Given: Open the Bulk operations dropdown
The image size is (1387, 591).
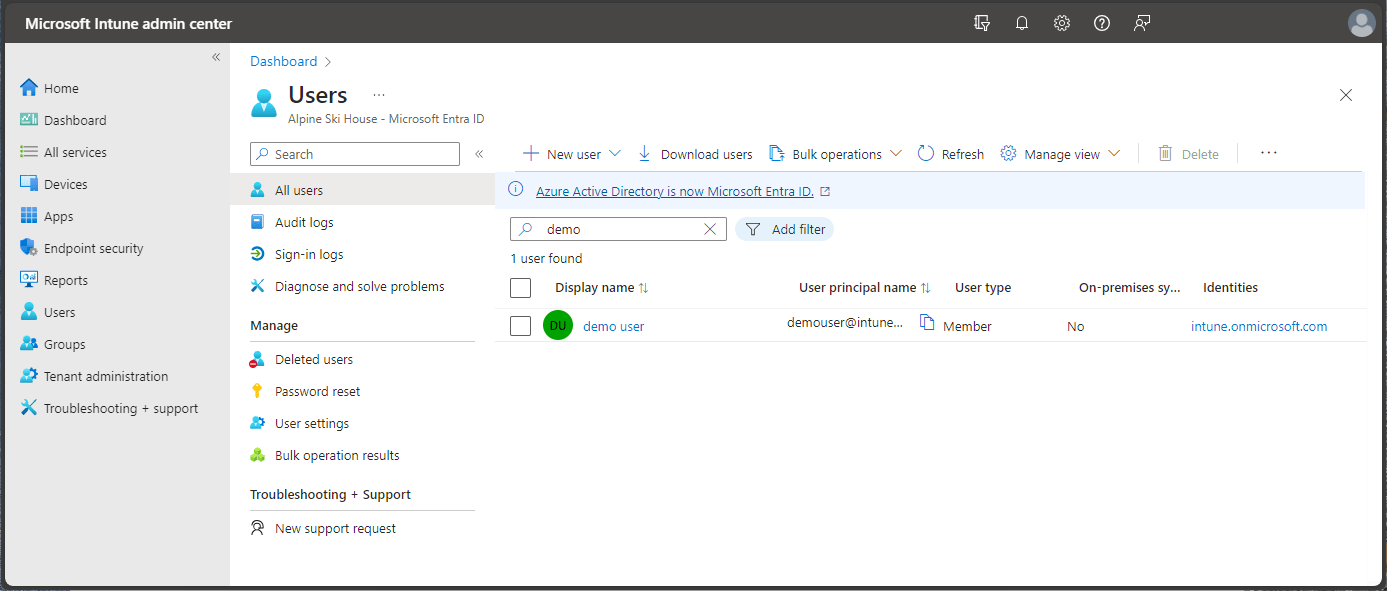Looking at the screenshot, I should 896,153.
